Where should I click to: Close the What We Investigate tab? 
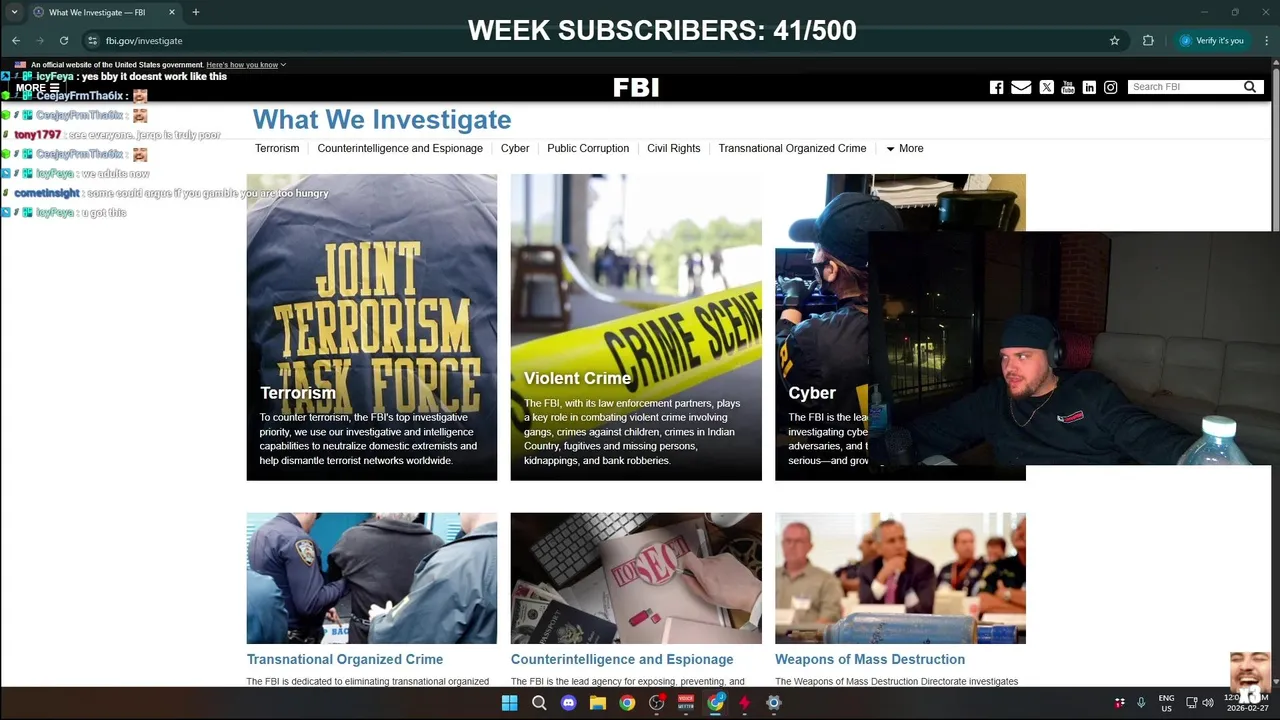[172, 12]
